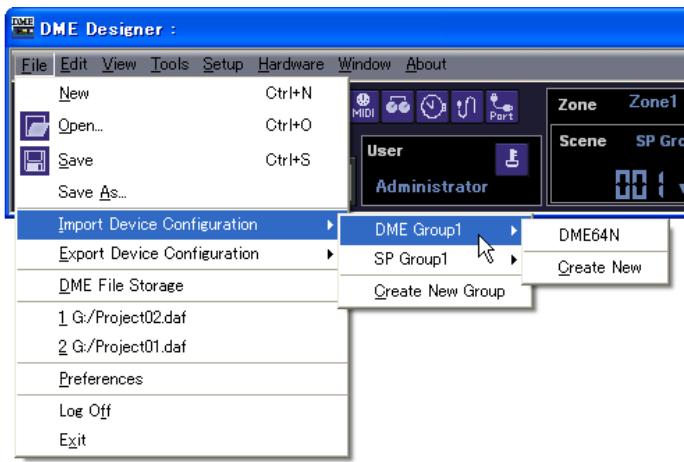Screen dimensions: 684x462
Task: Click the Zone1 zone value
Action: tap(653, 102)
